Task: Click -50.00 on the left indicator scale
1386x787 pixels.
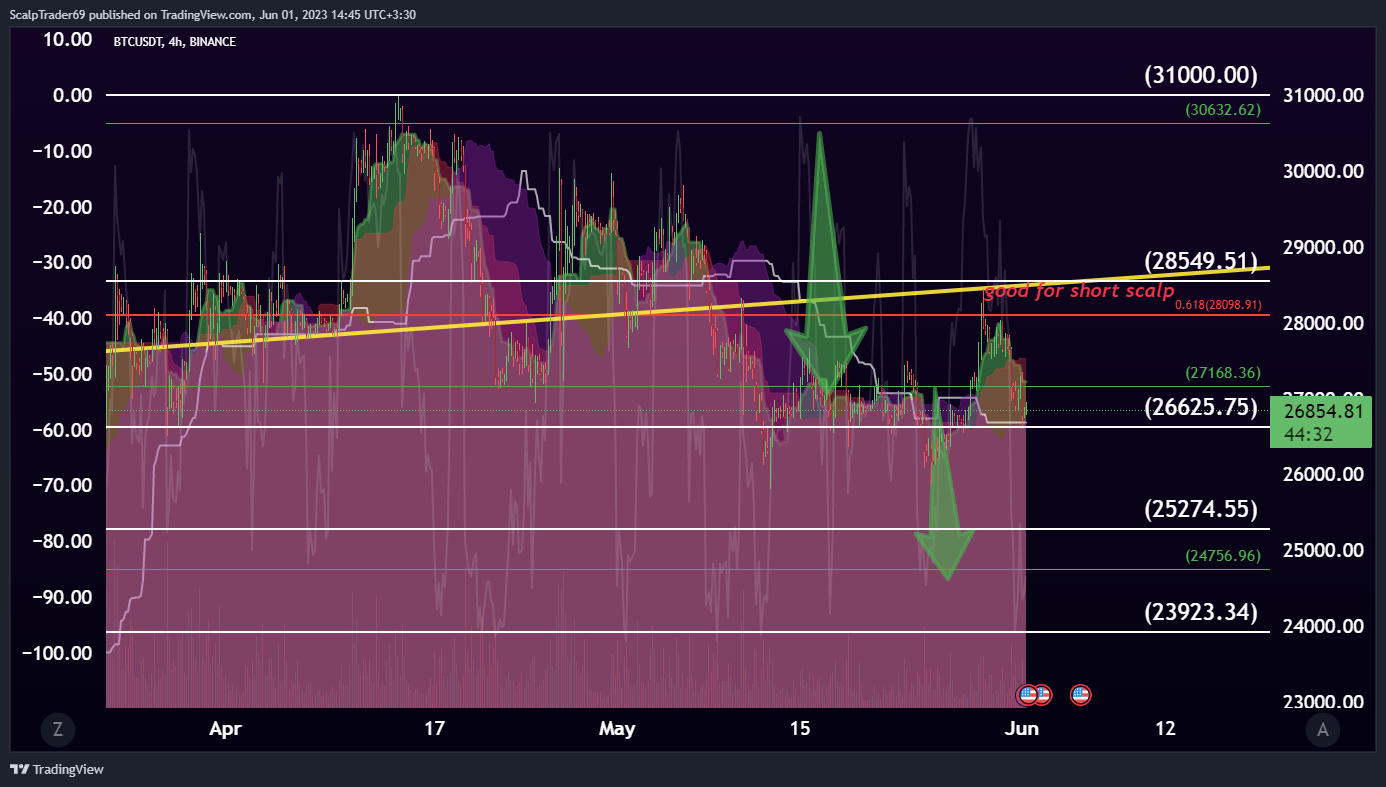Action: pos(63,374)
